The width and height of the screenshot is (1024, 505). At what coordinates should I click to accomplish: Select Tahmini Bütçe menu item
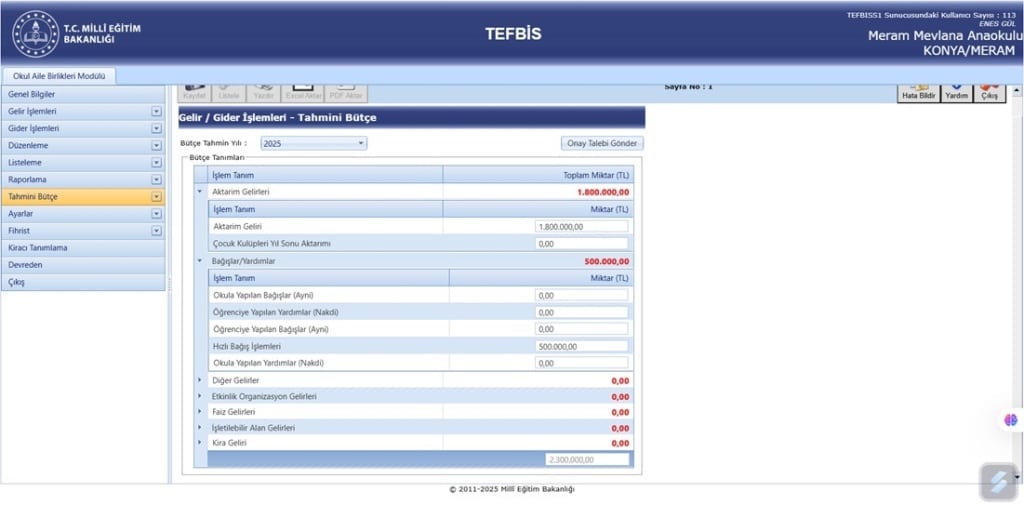click(x=83, y=197)
